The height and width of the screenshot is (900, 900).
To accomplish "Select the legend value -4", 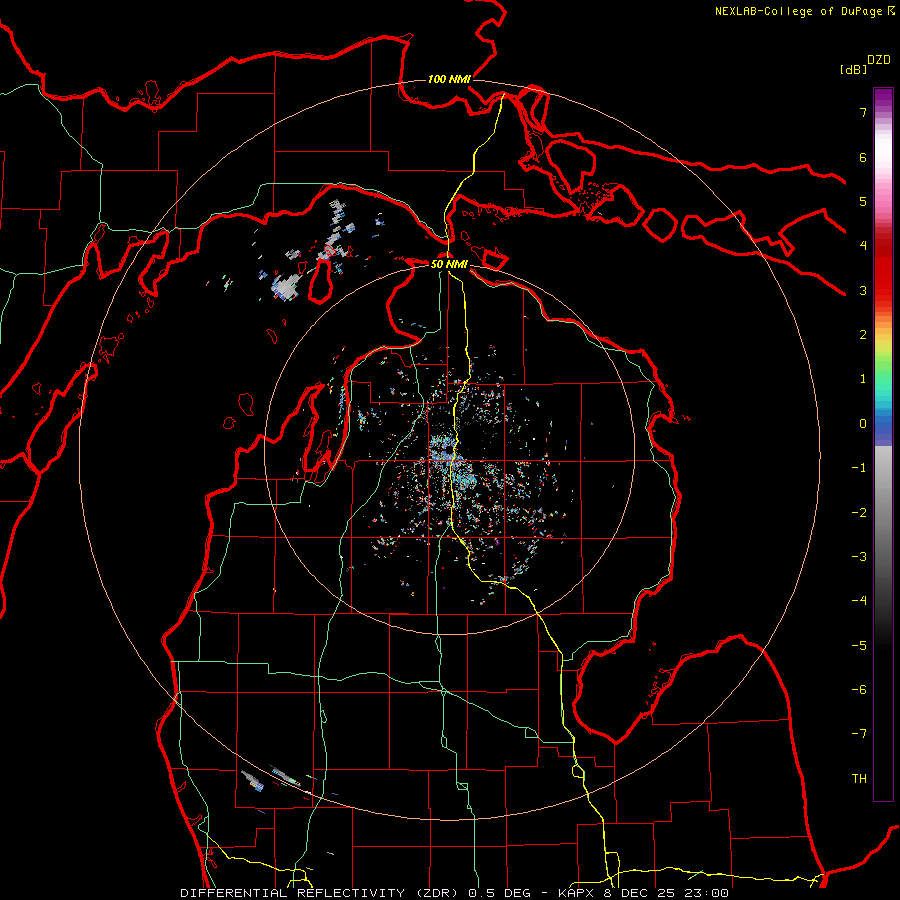I will tap(859, 601).
